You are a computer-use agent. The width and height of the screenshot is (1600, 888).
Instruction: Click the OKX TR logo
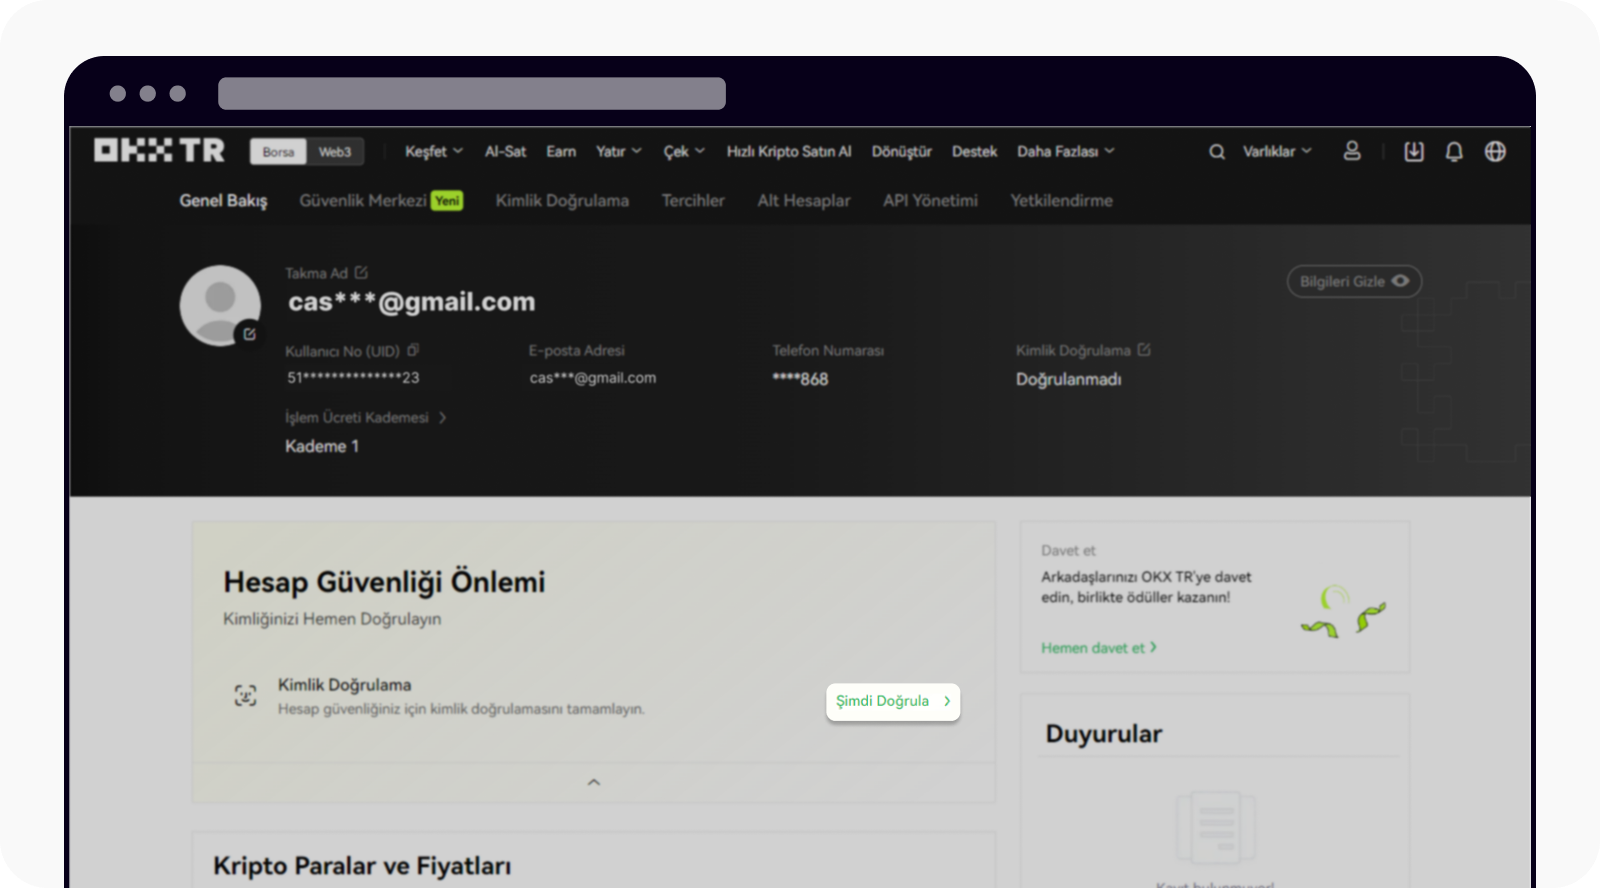(160, 151)
